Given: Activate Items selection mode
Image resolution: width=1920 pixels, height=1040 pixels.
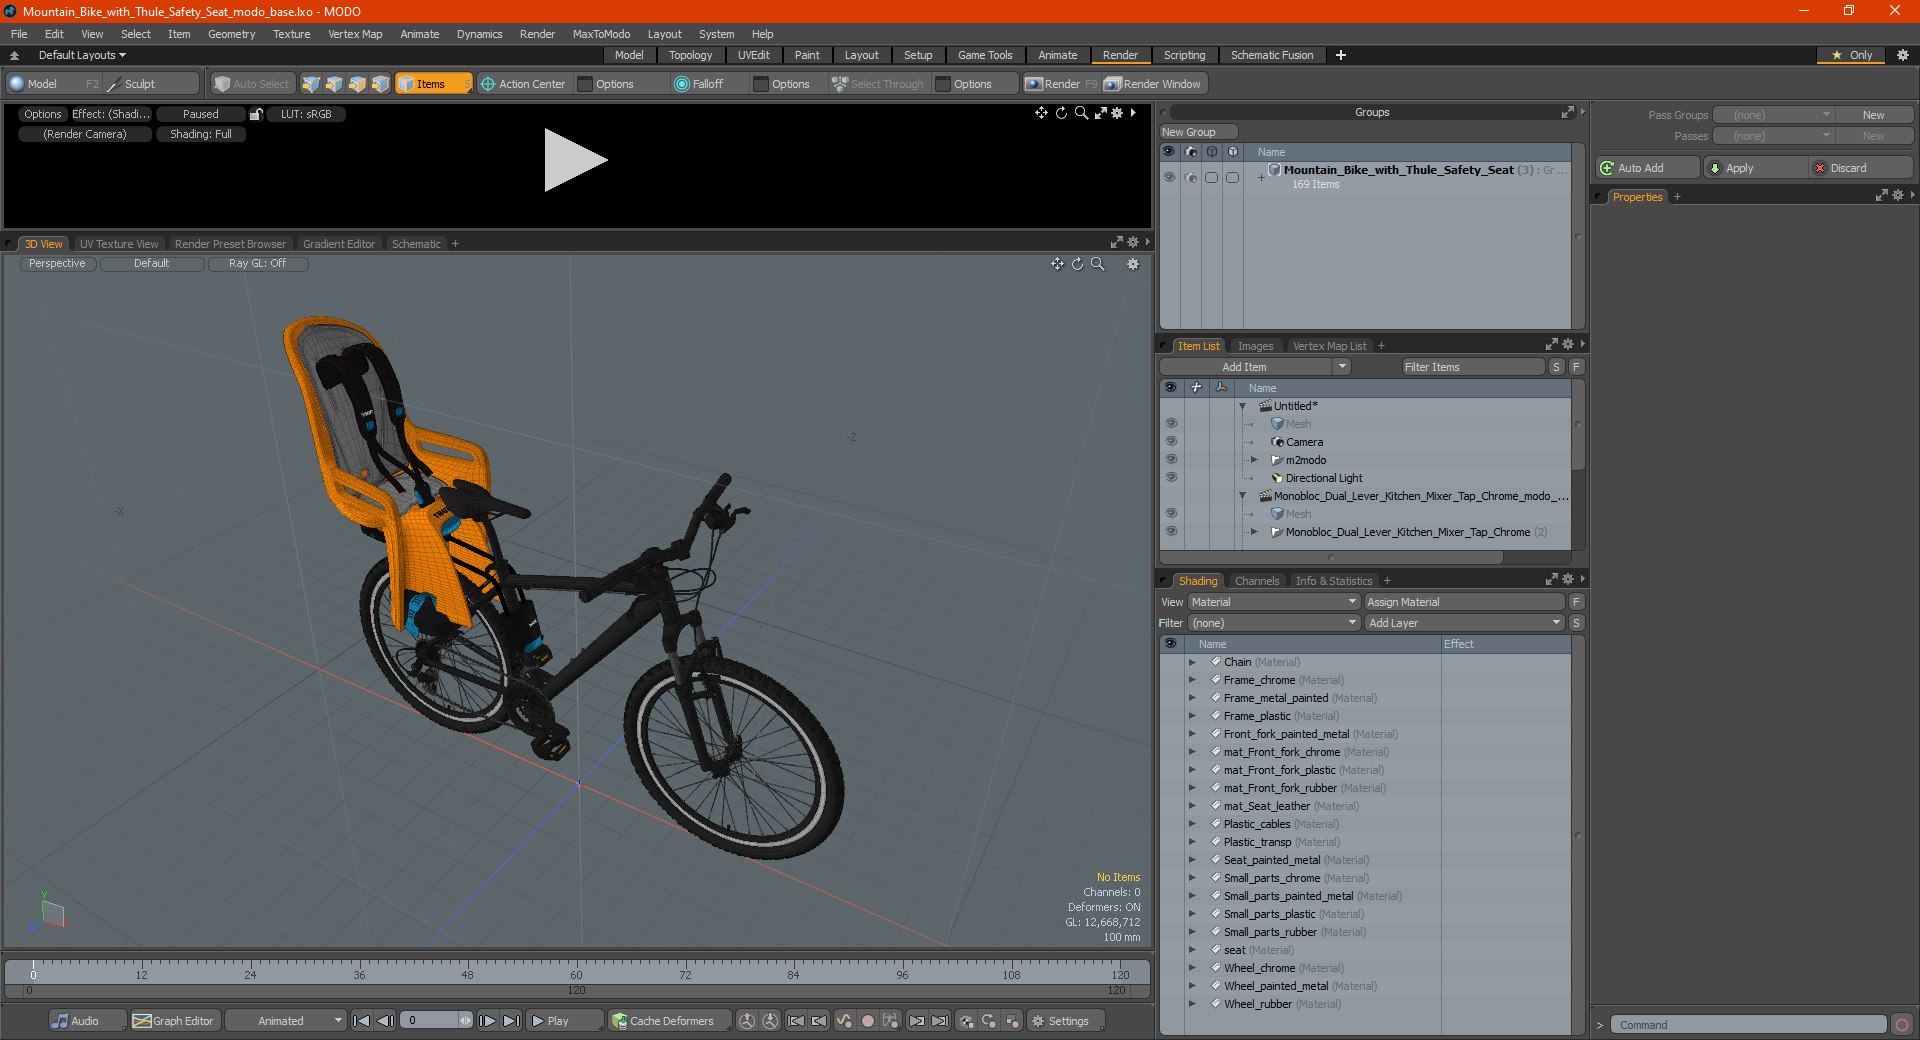Looking at the screenshot, I should pos(433,84).
